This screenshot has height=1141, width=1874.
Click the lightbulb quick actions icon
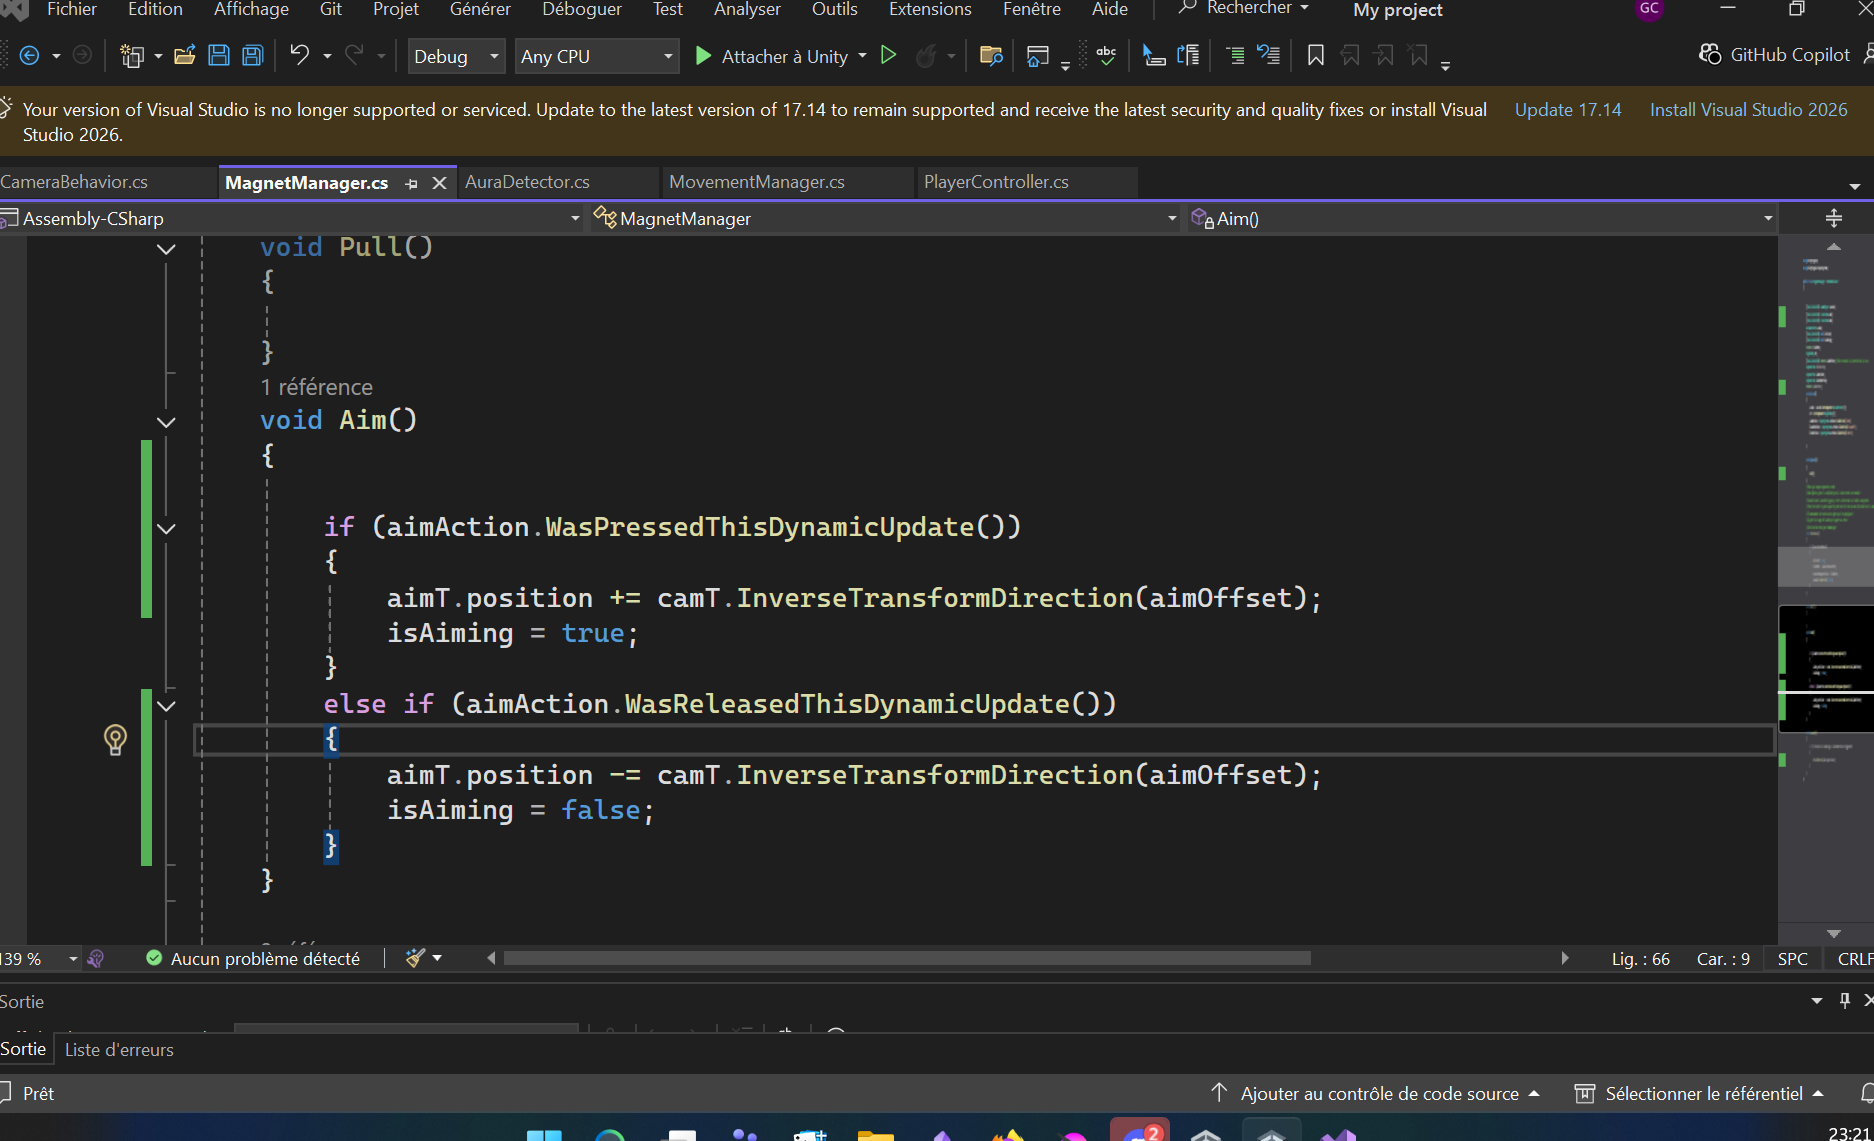[116, 739]
